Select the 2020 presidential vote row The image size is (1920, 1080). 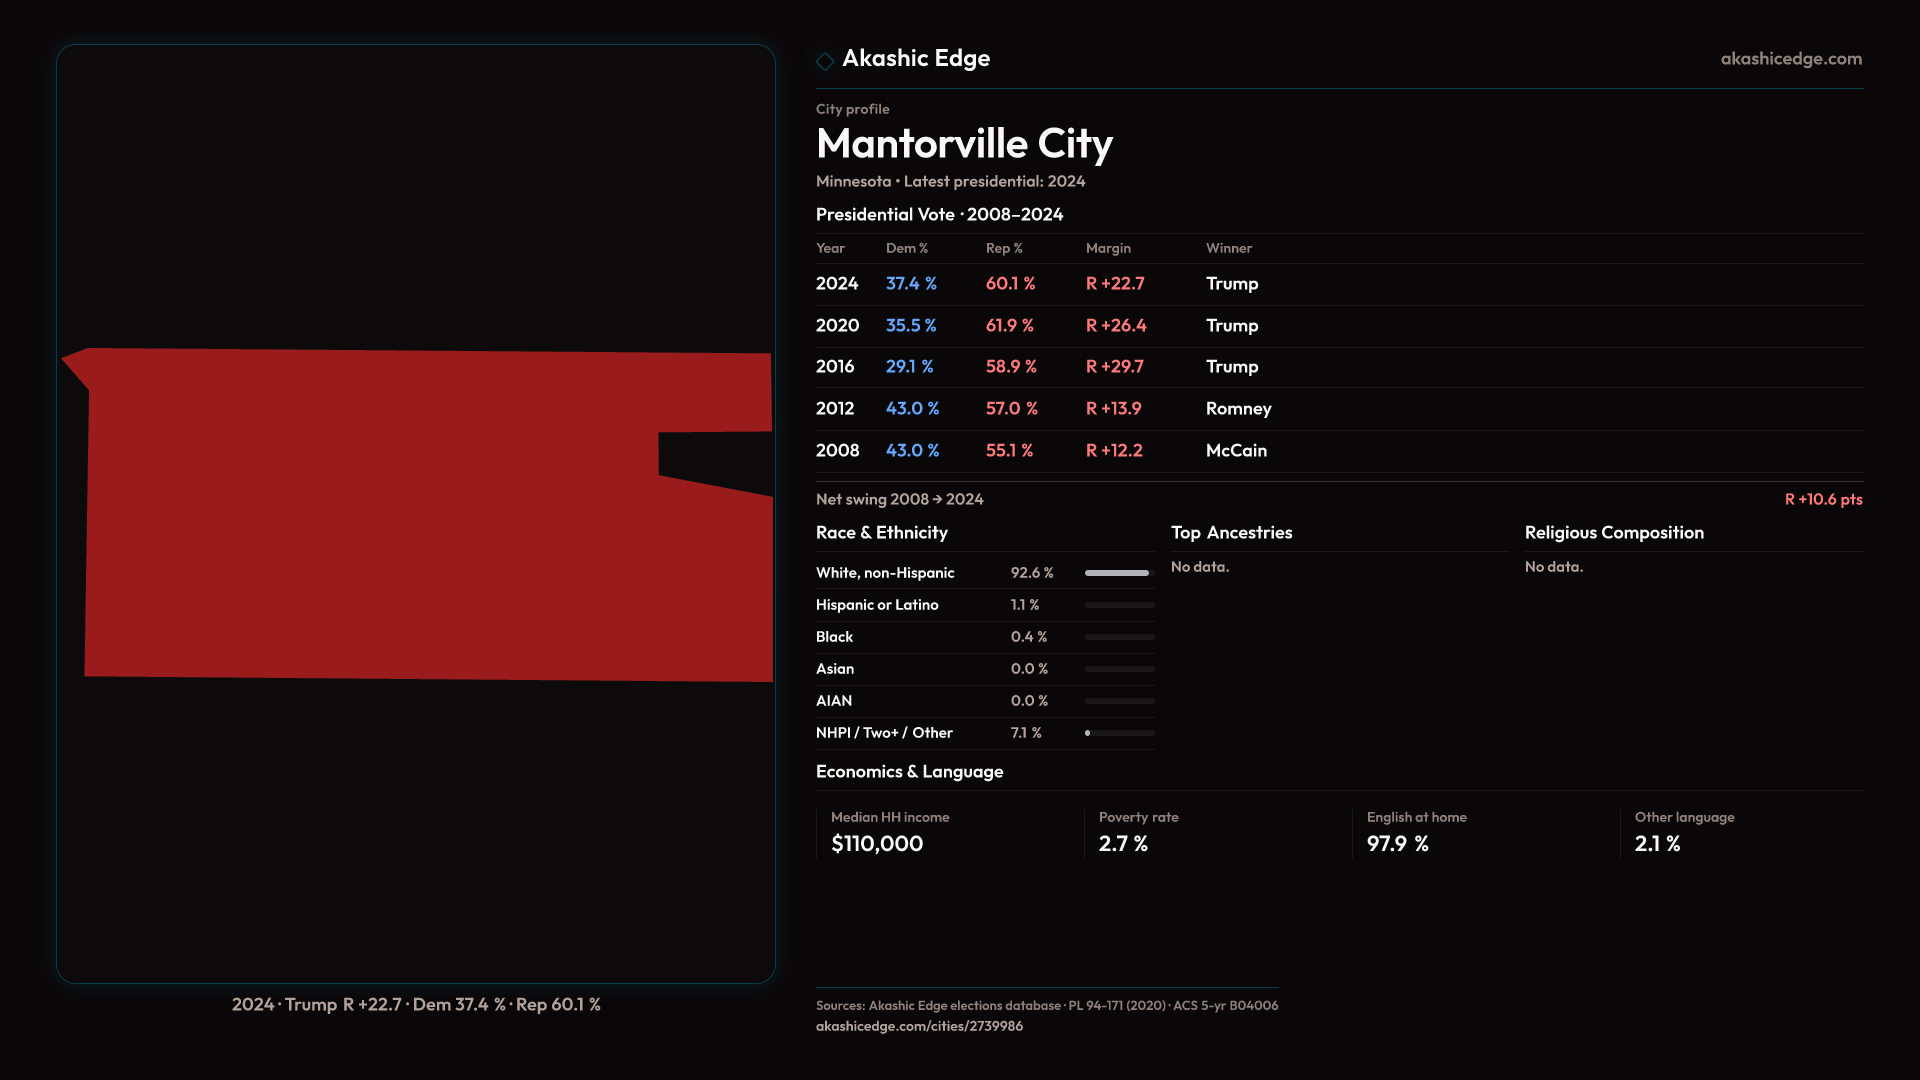tap(837, 326)
